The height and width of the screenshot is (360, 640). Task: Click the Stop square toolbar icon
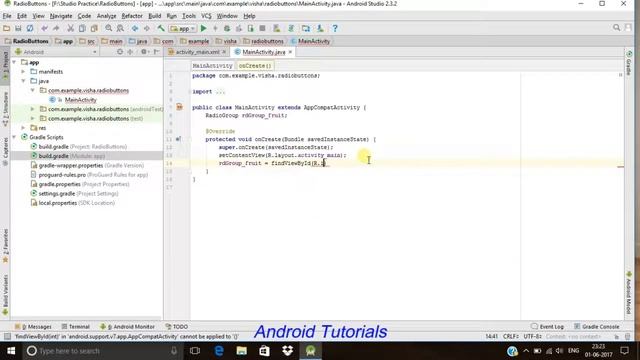click(x=262, y=28)
